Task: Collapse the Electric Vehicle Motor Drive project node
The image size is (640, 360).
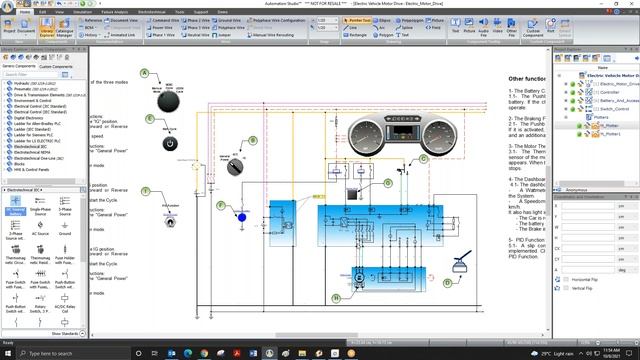Action: (x=559, y=76)
